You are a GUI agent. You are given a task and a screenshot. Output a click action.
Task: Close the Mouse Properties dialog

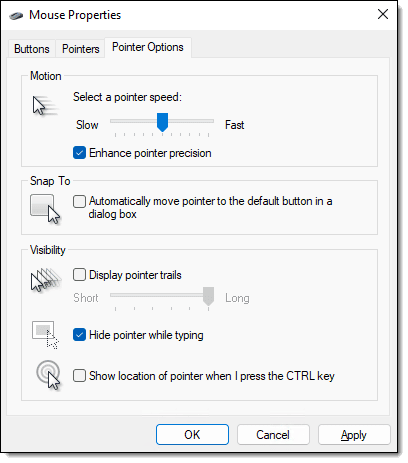click(383, 14)
